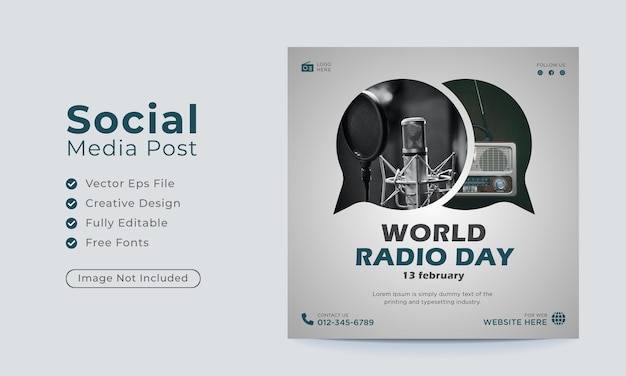Click the globe website icon
The image size is (626, 376).
(559, 319)
